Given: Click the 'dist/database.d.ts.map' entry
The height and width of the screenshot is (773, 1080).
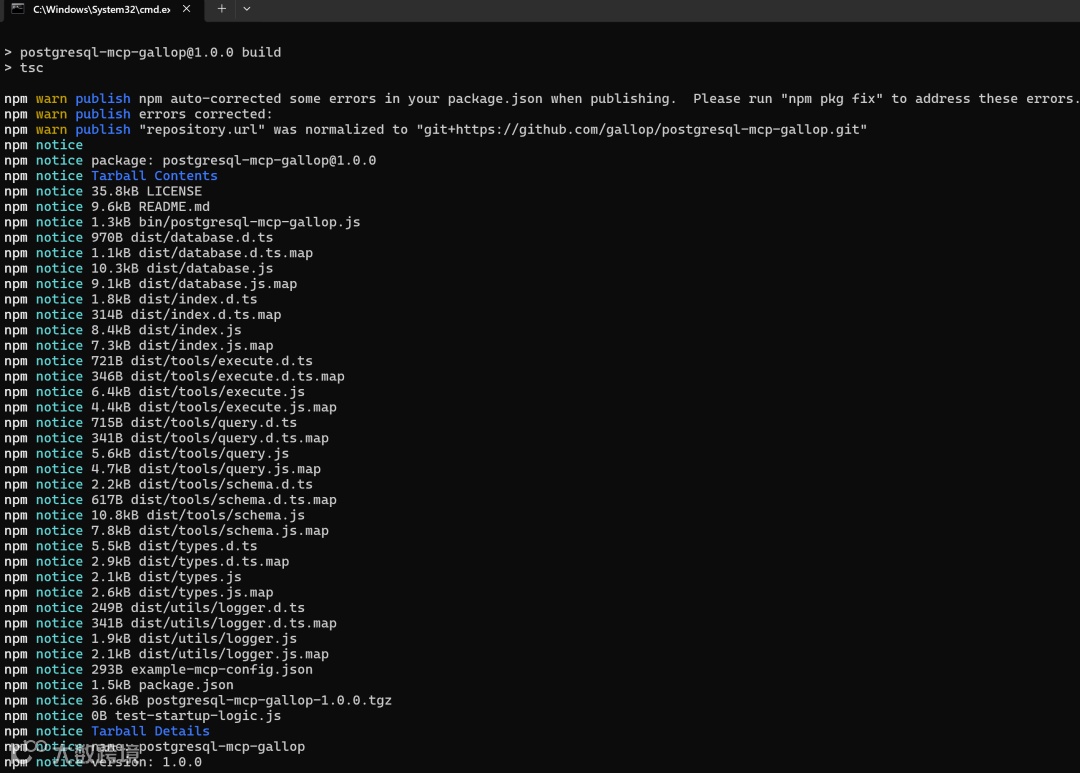Looking at the screenshot, I should pos(226,253).
